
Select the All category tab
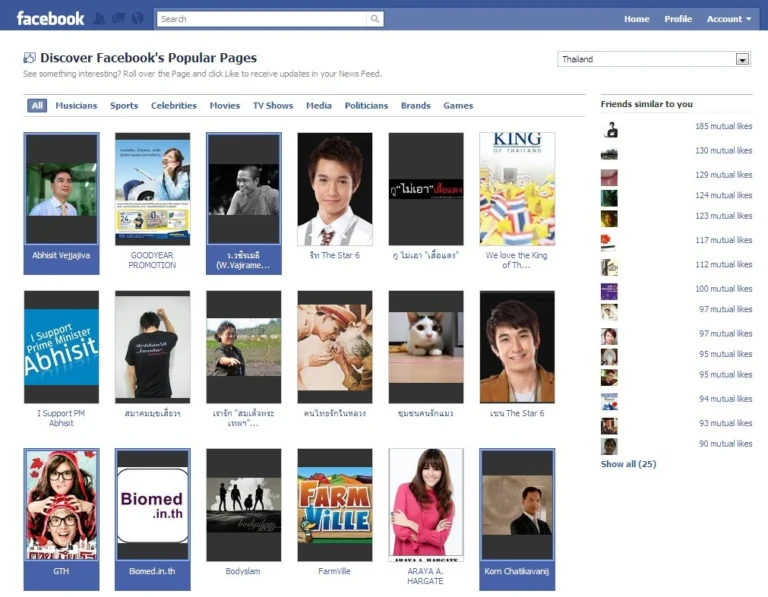(37, 105)
